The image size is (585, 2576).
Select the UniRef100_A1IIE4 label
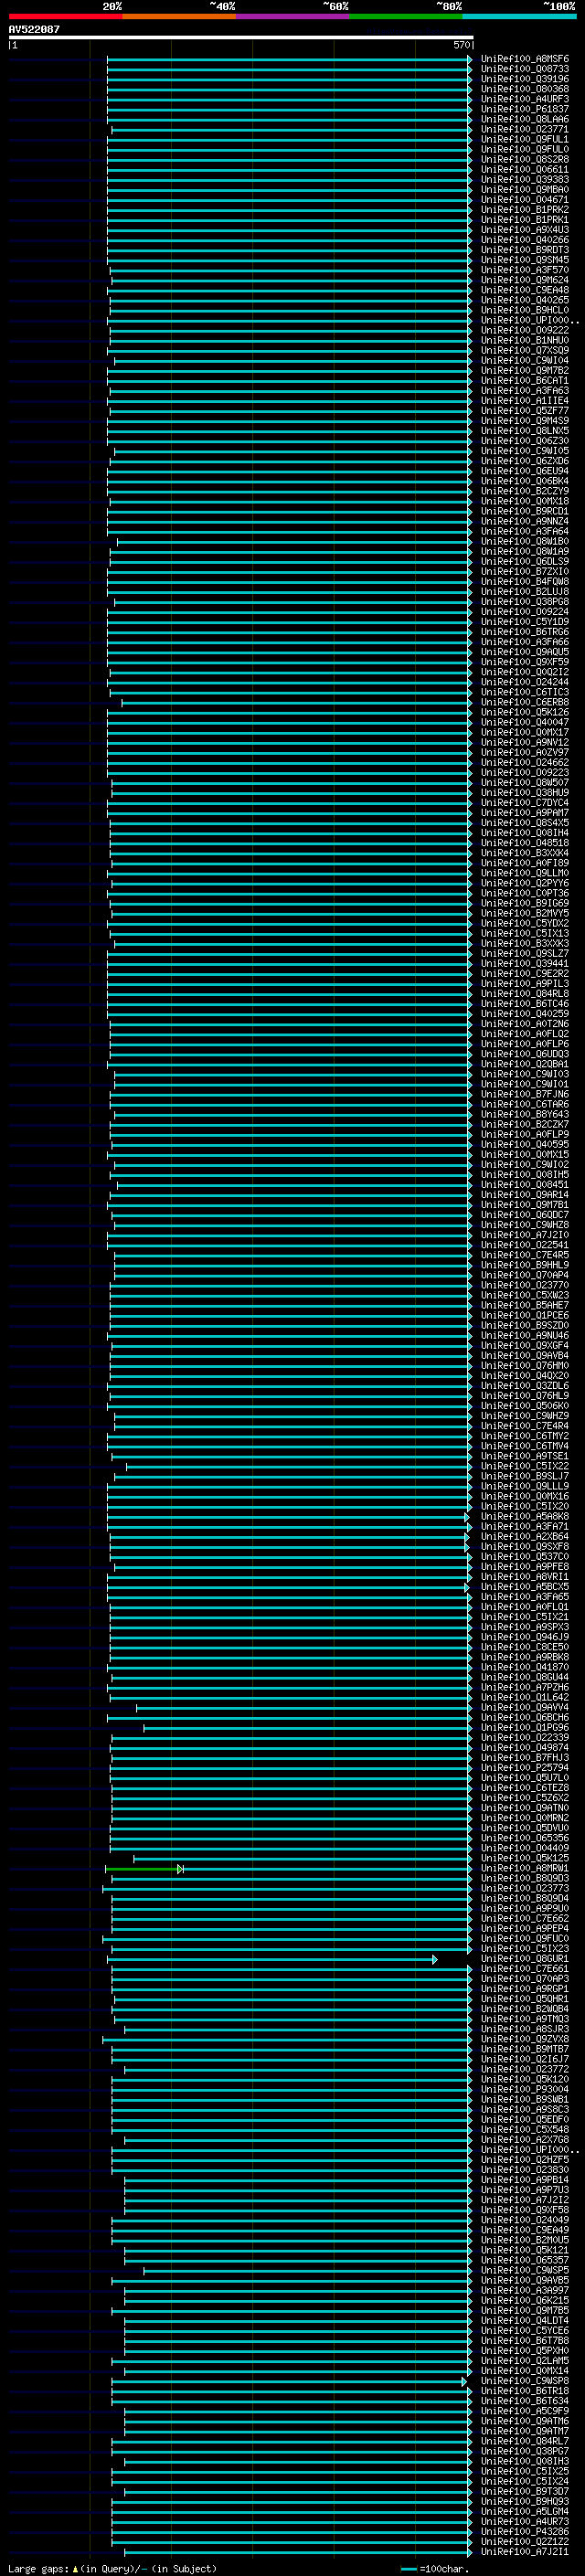tap(525, 401)
